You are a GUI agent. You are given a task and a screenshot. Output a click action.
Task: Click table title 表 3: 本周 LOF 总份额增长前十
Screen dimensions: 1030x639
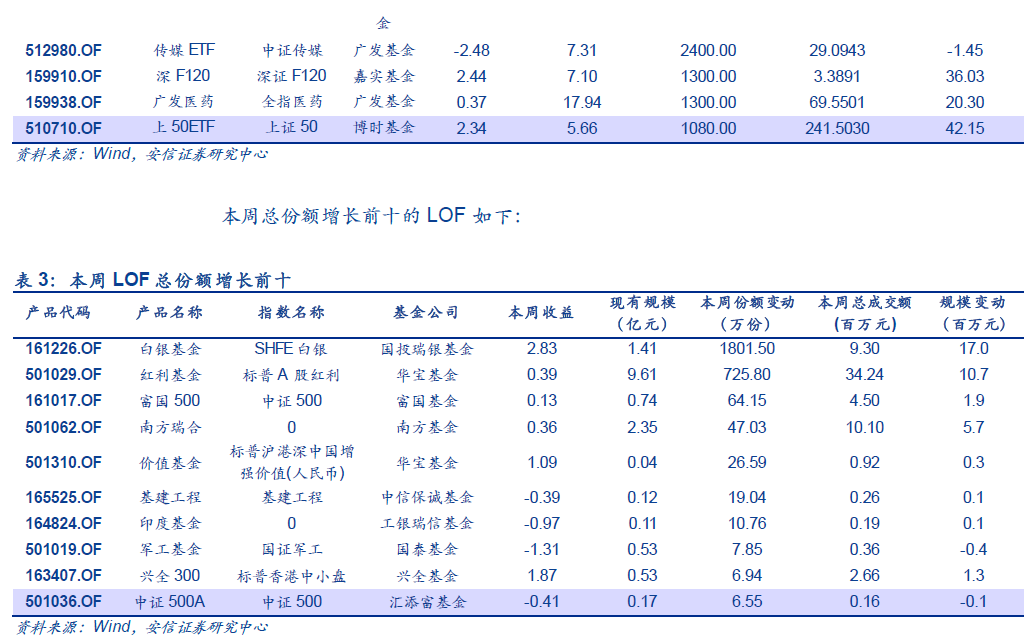tap(152, 280)
